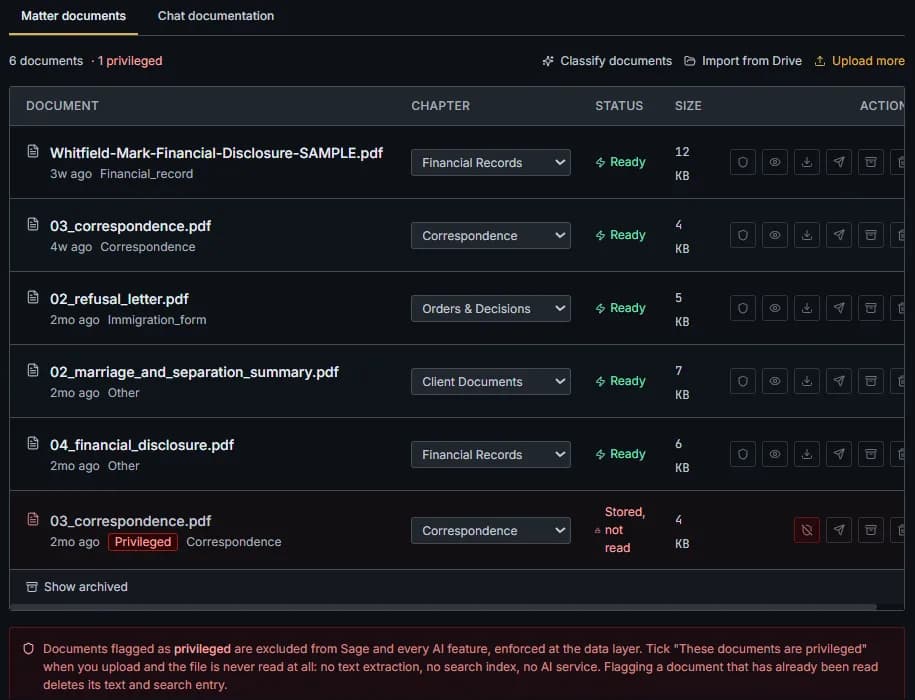Archive 04_financial_disclosure.pdf

point(871,454)
